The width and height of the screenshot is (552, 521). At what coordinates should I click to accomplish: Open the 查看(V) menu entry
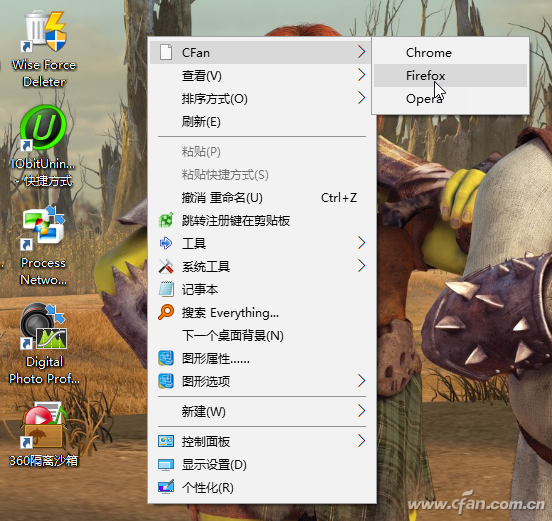click(x=262, y=75)
